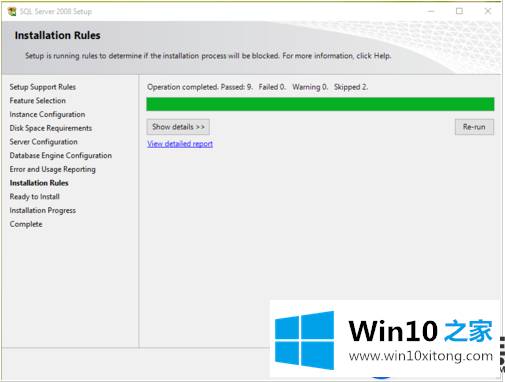This screenshot has height=382, width=505.
Task: Open the View detailed report link
Action: click(x=180, y=144)
